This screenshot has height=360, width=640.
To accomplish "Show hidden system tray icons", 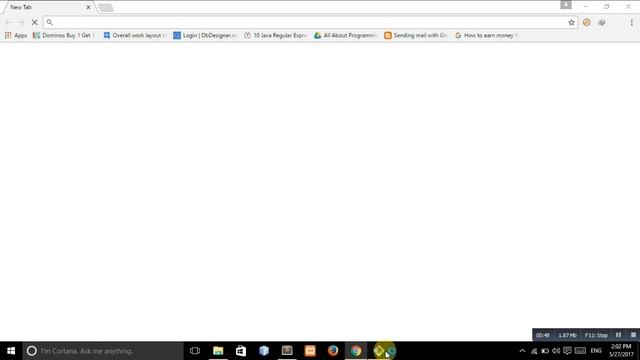I will pos(522,351).
